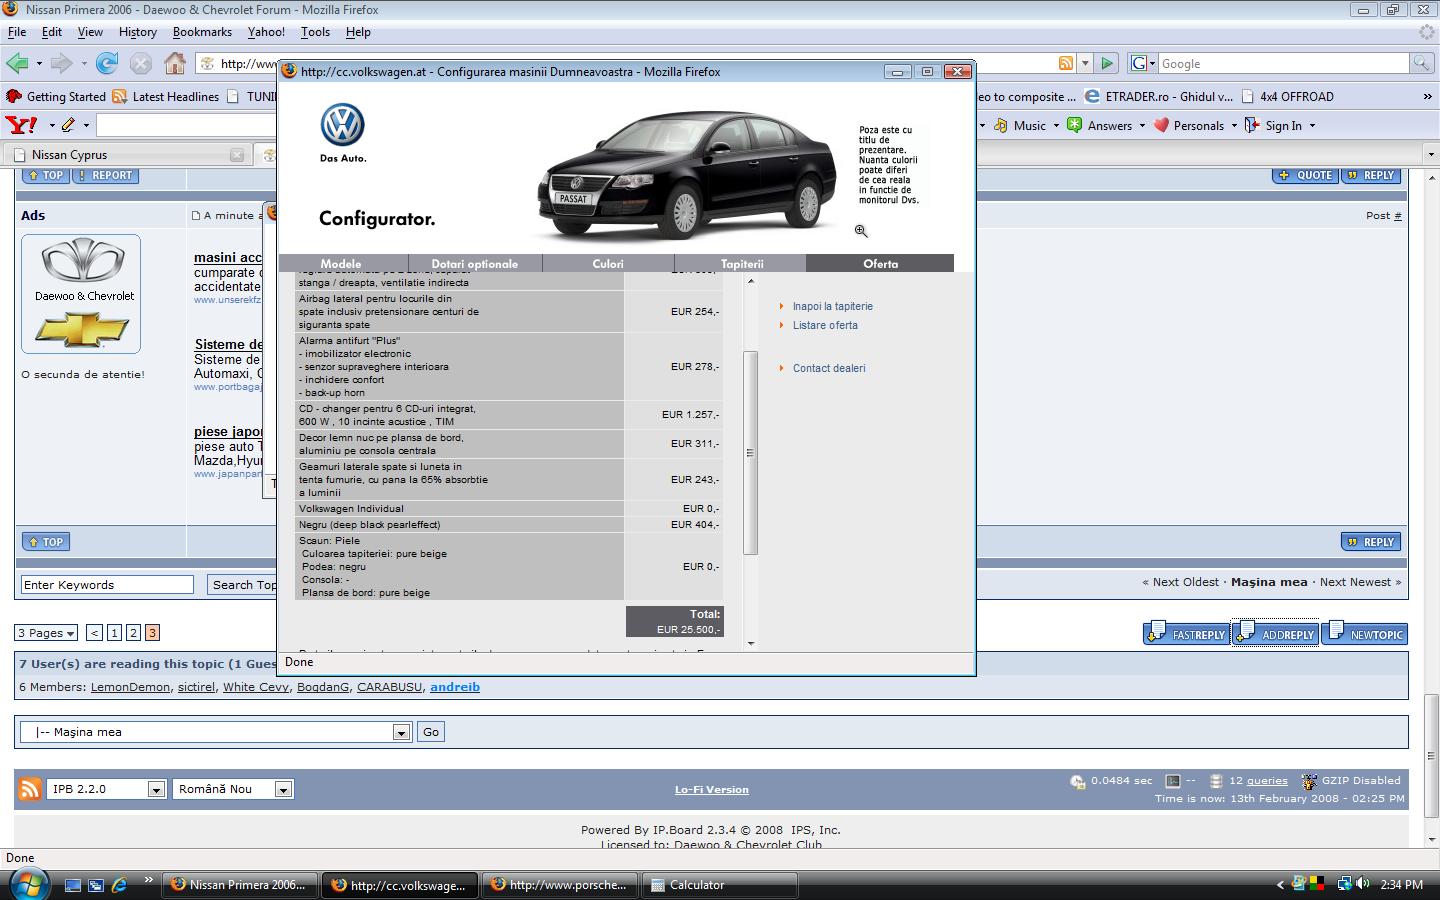Click the main page scrollbar down arrow
Viewport: 1440px width, 900px height.
[x=1431, y=841]
